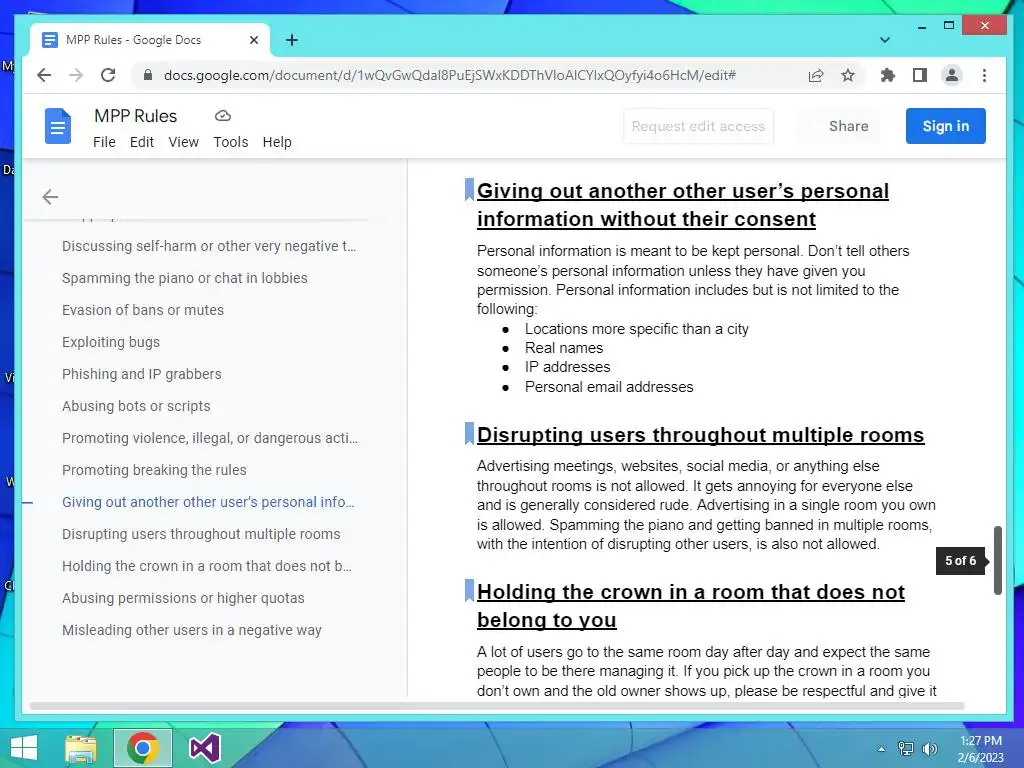This screenshot has height=768, width=1024.
Task: Select Phishing and IP grabbers in the outline
Action: (142, 374)
